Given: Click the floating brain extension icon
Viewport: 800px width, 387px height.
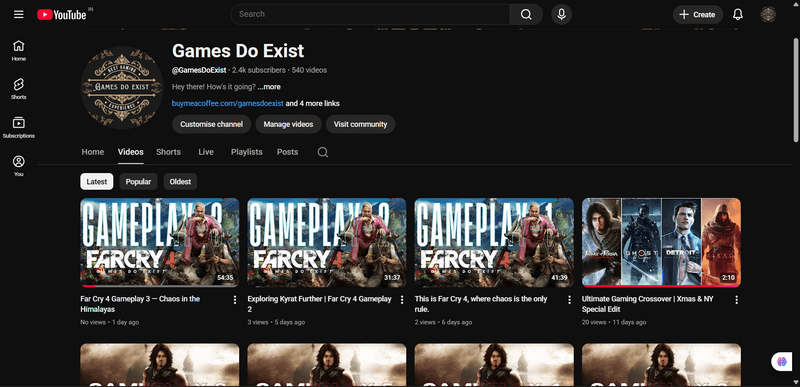Looking at the screenshot, I should pyautogui.click(x=782, y=362).
